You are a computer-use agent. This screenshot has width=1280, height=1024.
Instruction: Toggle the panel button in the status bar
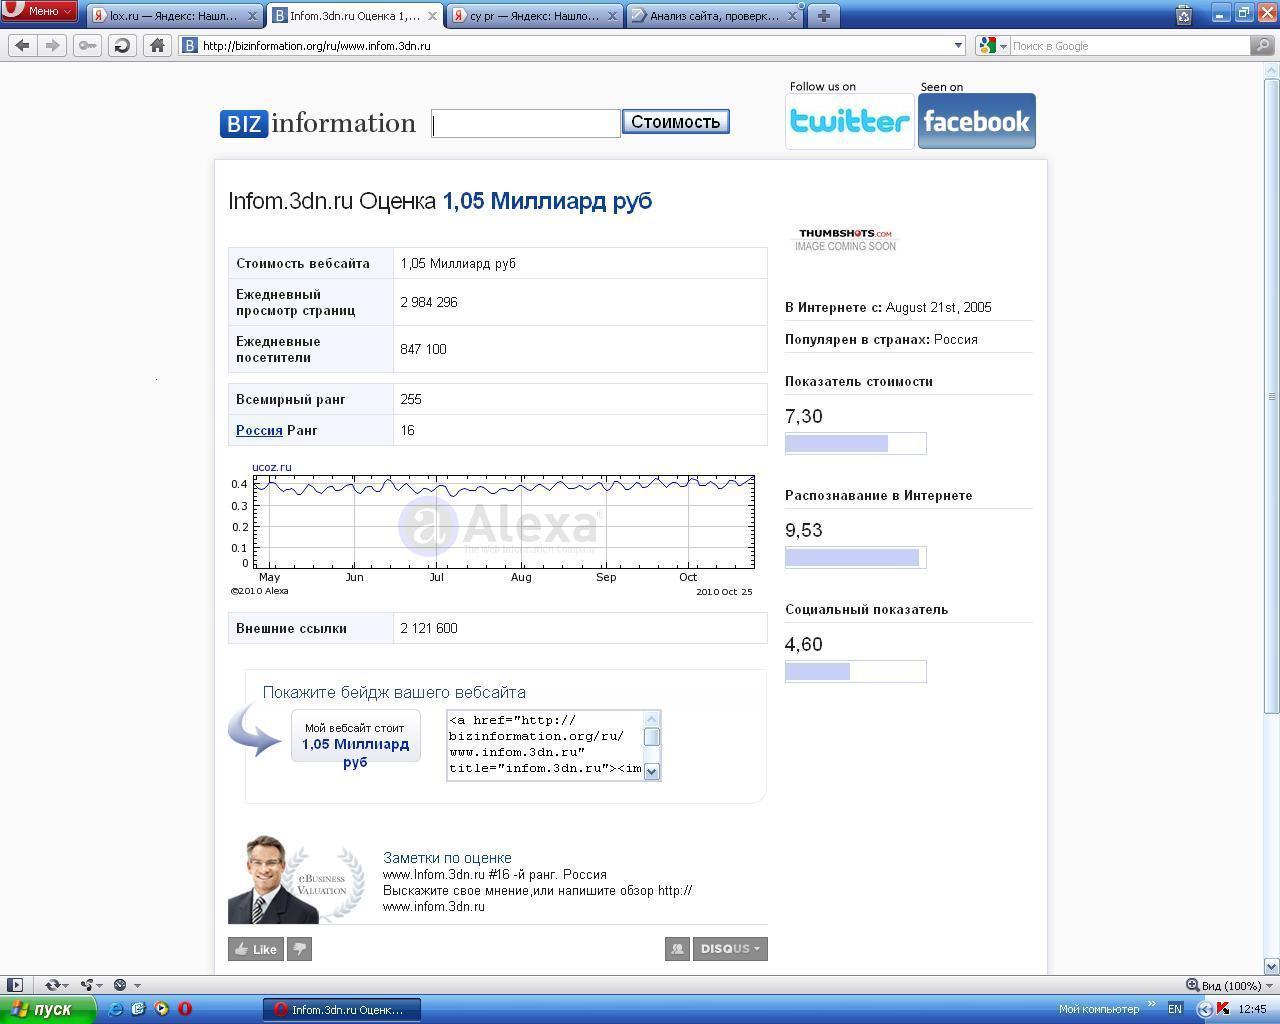coord(15,985)
